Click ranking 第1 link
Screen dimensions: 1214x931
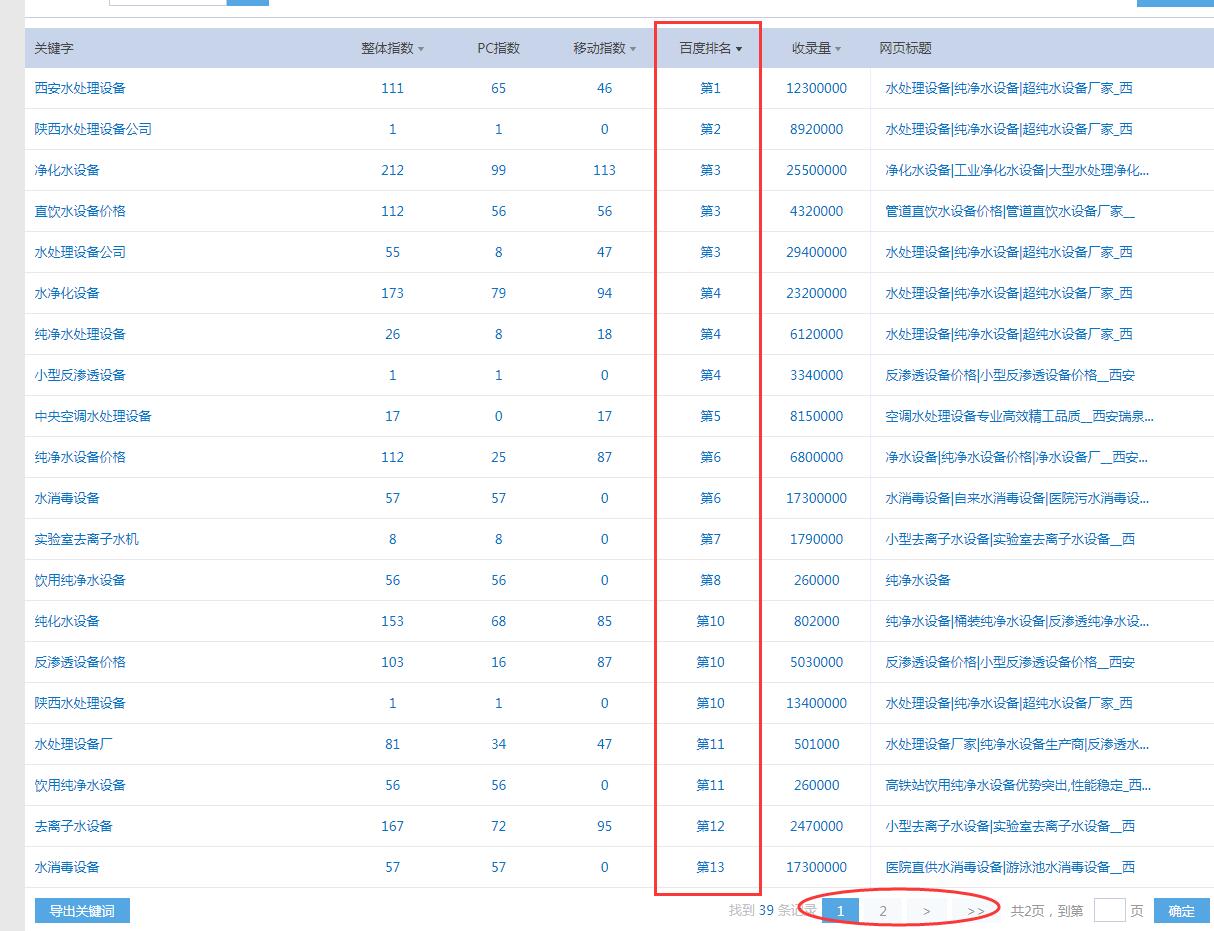(710, 88)
